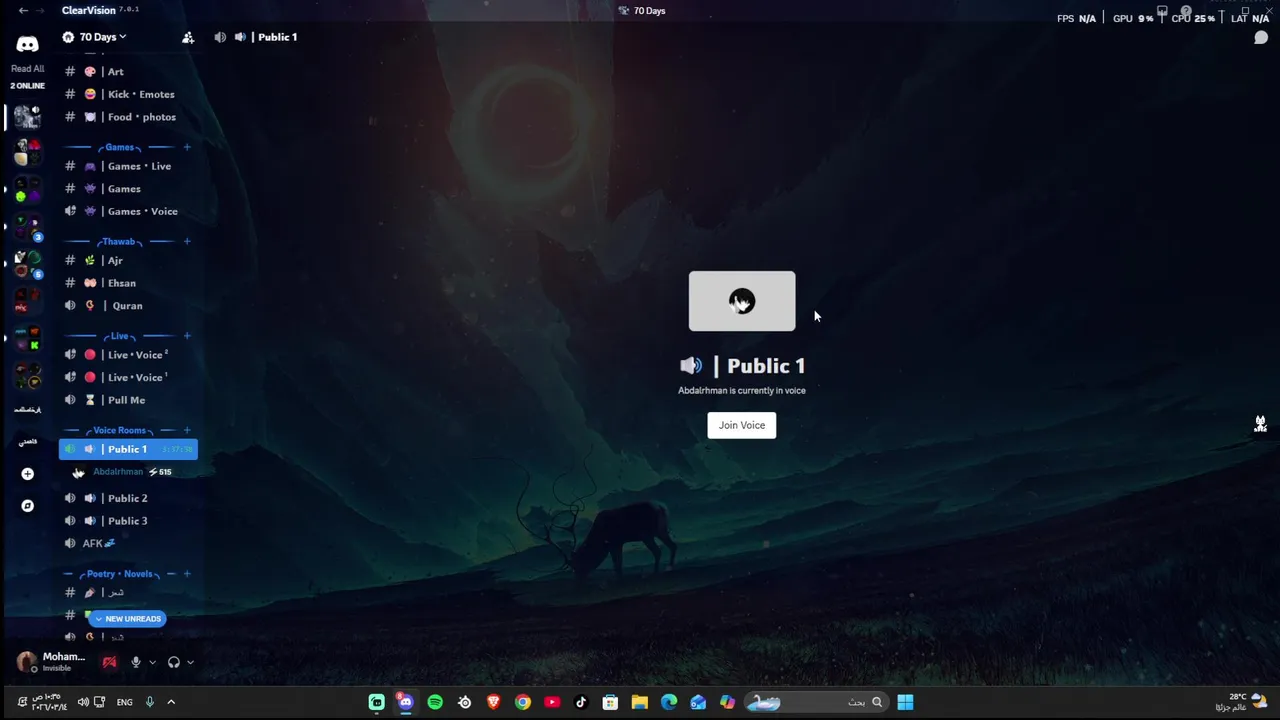1280x720 pixels.
Task: Open Microsoft Edge from taskbar
Action: (669, 702)
